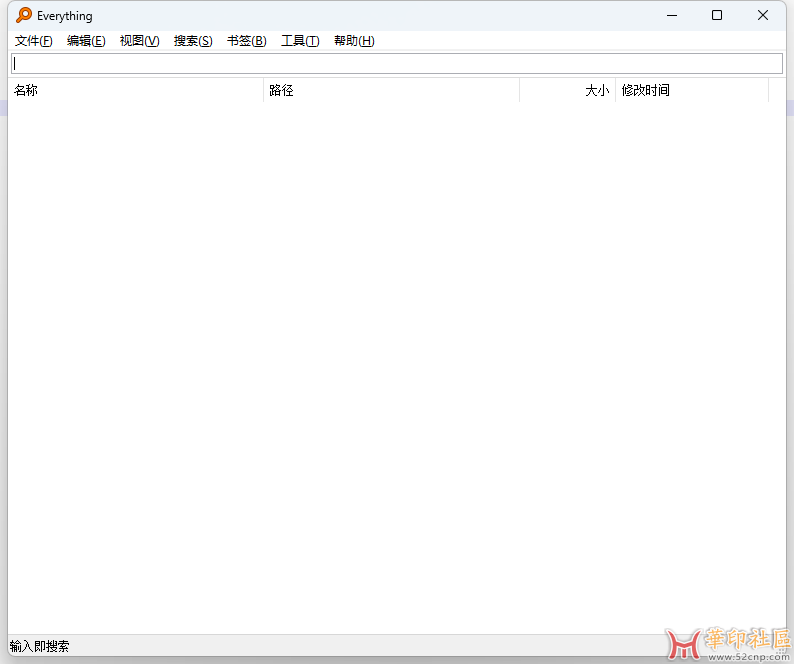Open the 文件(F) menu

(x=33, y=41)
